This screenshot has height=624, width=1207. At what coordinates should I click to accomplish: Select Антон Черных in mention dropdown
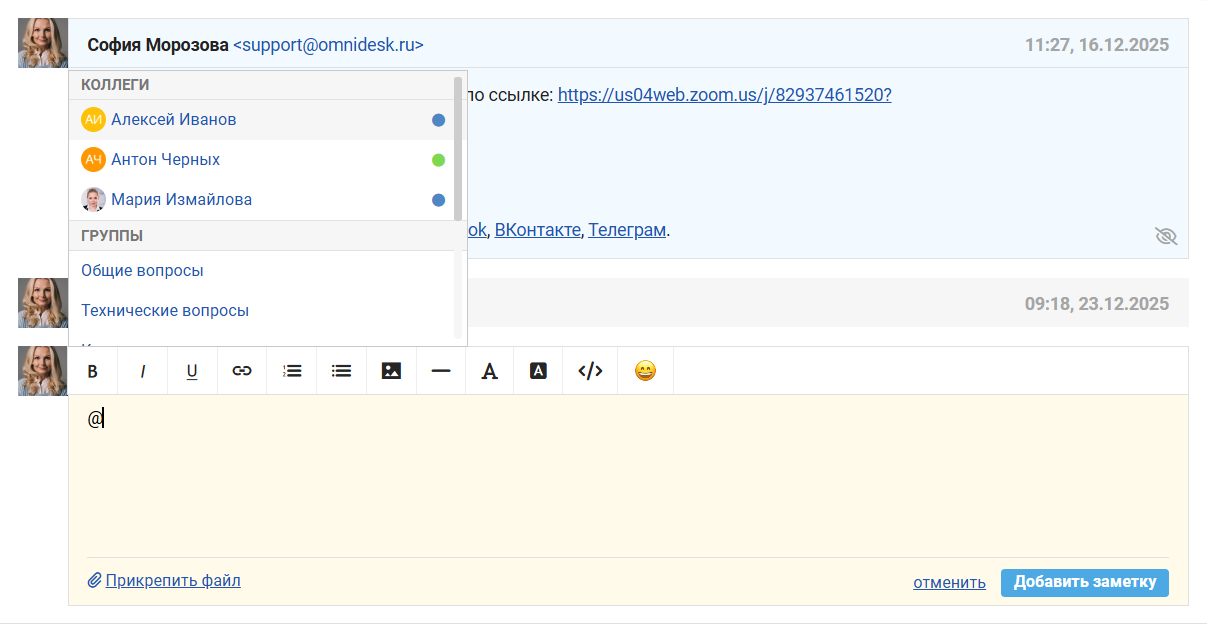point(165,160)
